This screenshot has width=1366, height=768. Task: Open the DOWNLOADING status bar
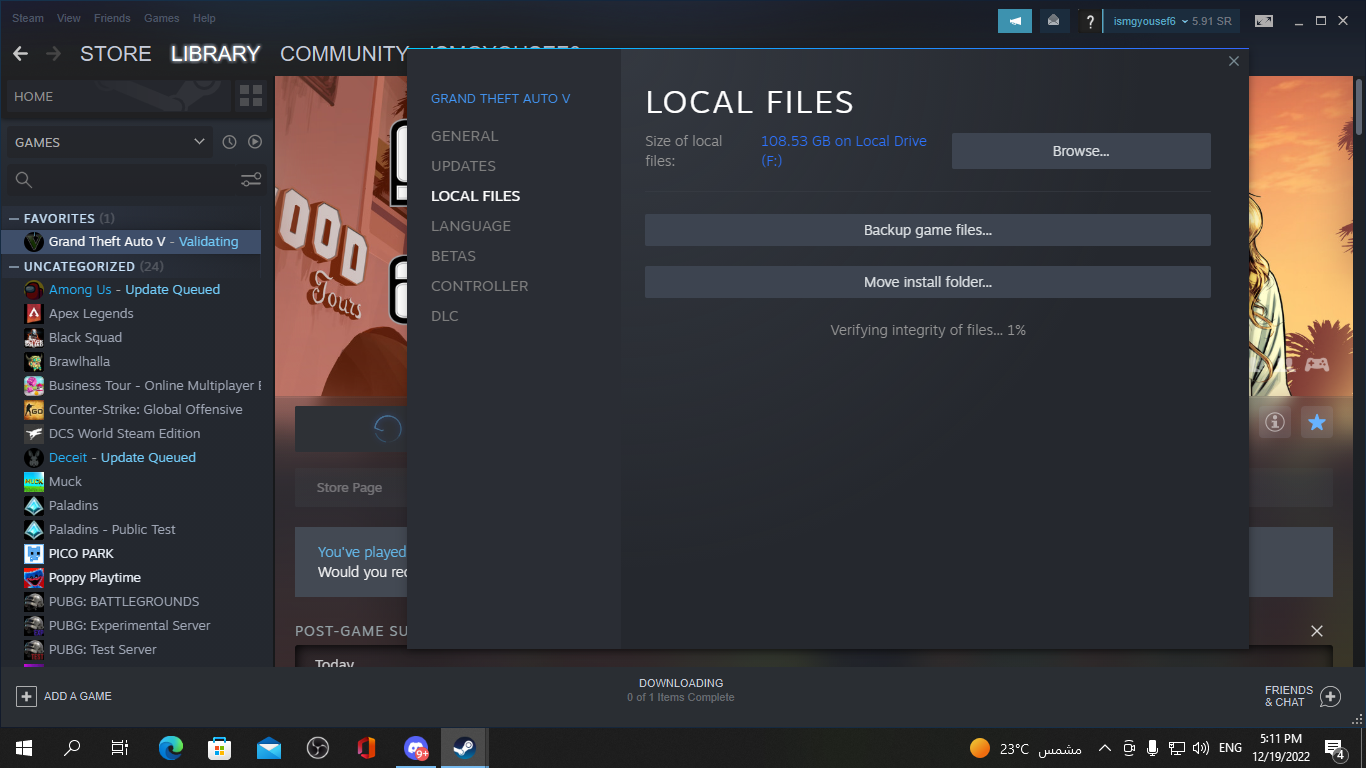[681, 690]
